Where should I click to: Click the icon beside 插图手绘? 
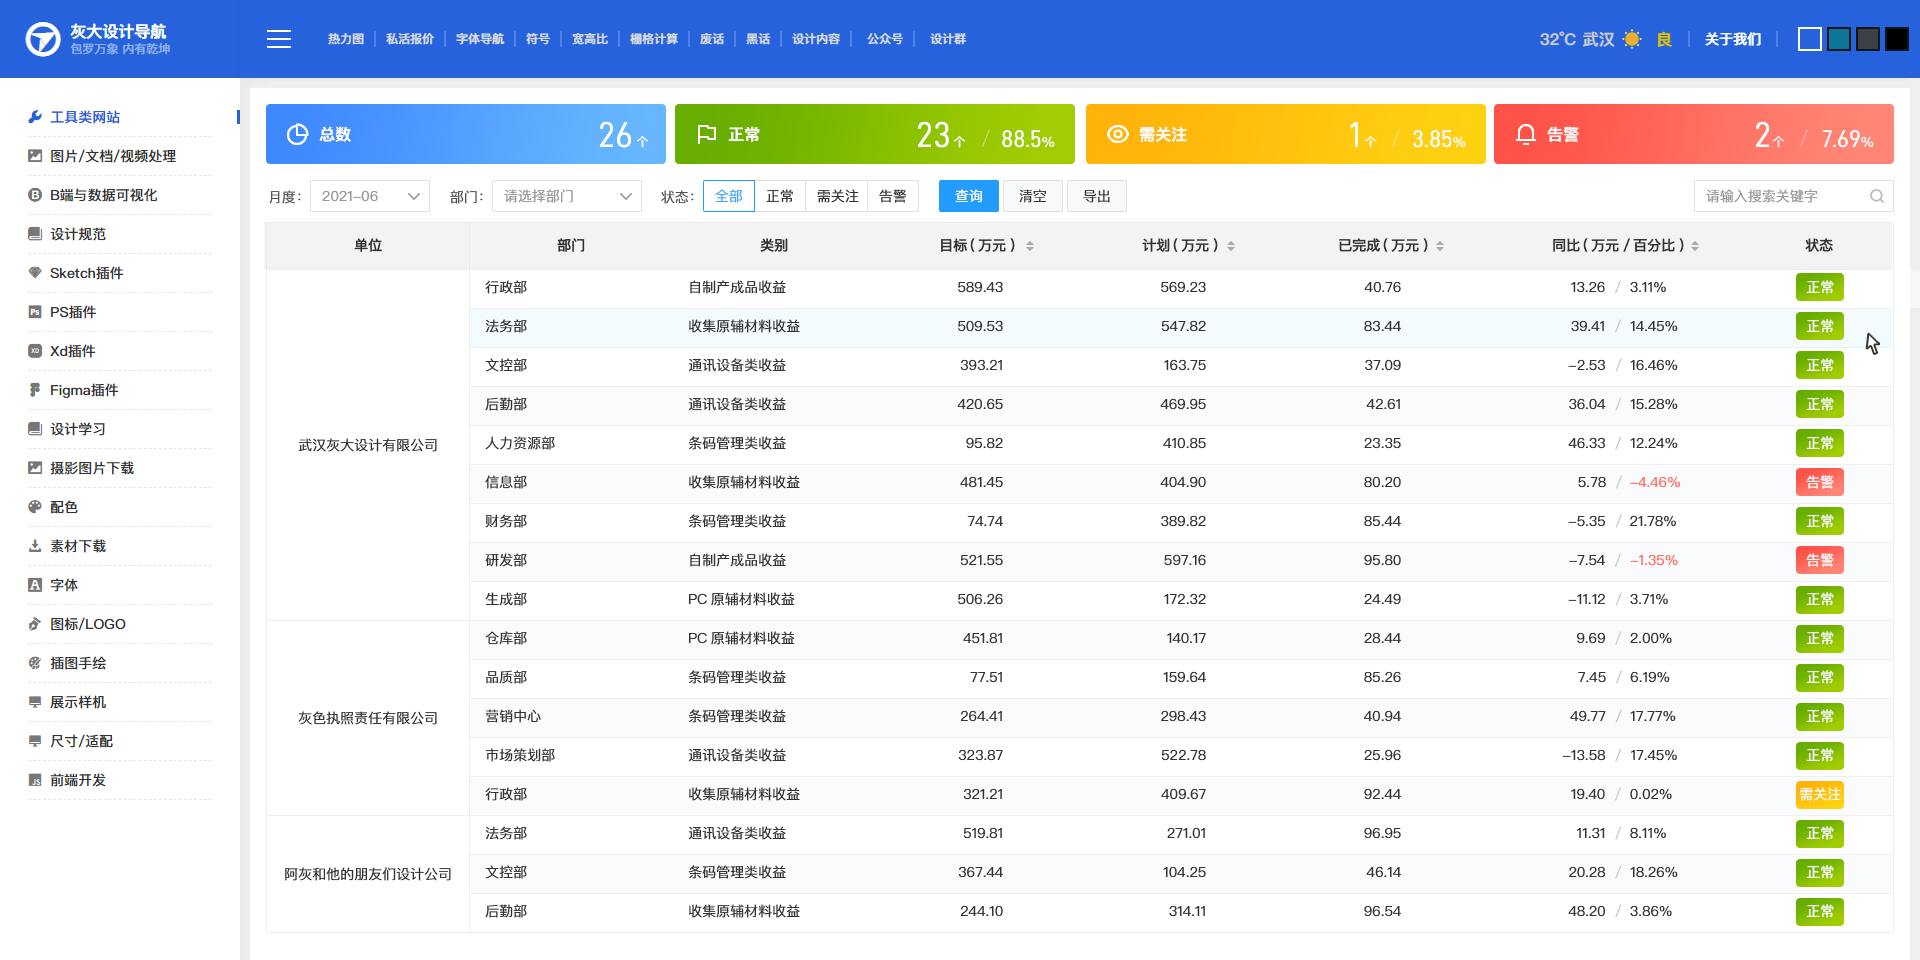click(35, 663)
